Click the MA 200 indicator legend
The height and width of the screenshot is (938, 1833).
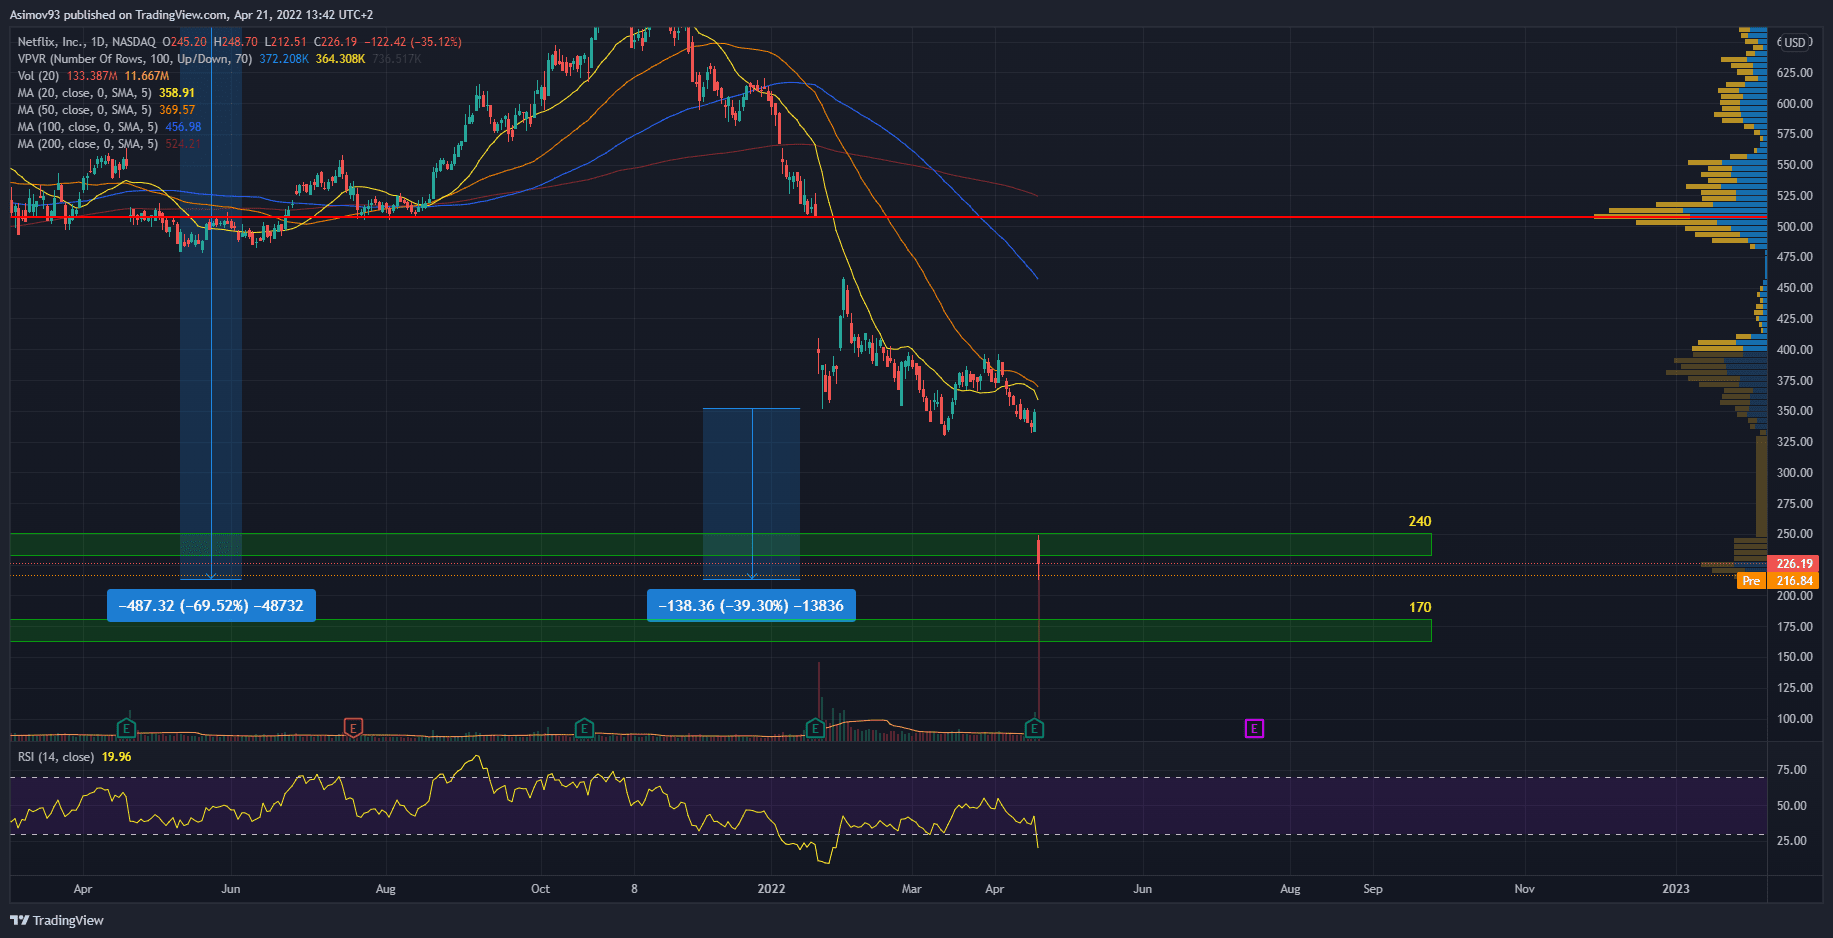(87, 144)
